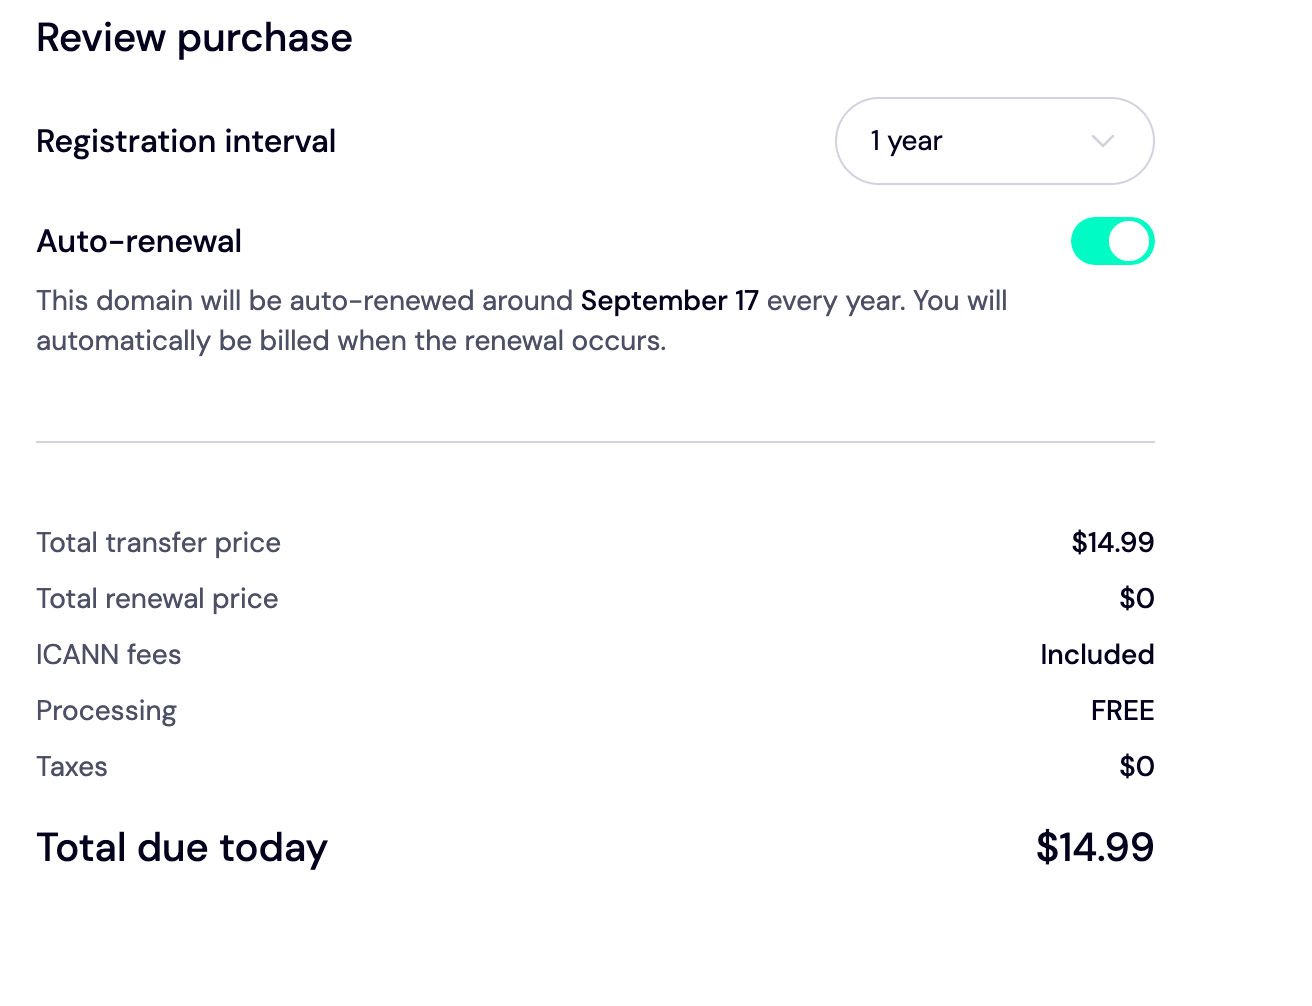Click the Review purchase heading

click(194, 38)
